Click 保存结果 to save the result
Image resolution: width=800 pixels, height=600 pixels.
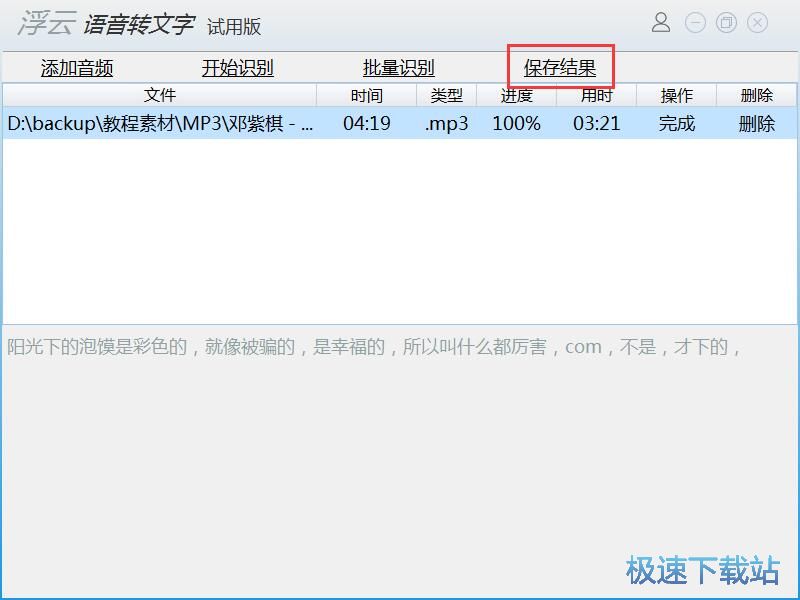pyautogui.click(x=560, y=68)
